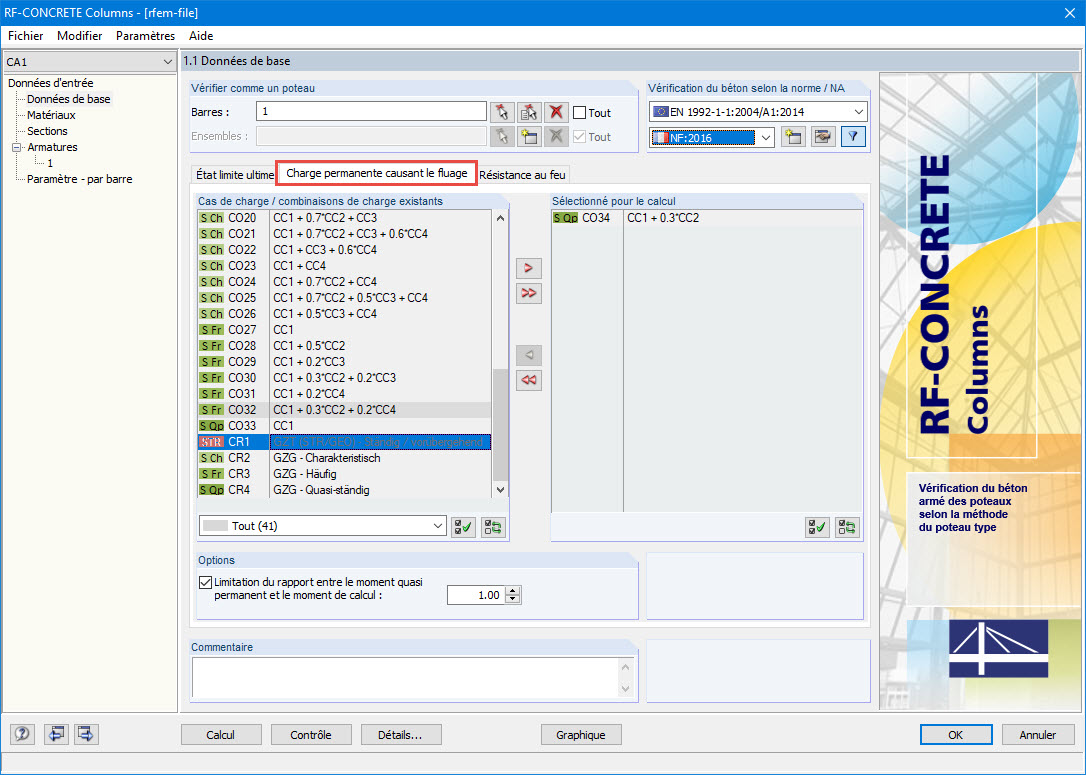The width and height of the screenshot is (1086, 775).
Task: Click the load list vertical scrollbar thumb
Action: coord(501,425)
